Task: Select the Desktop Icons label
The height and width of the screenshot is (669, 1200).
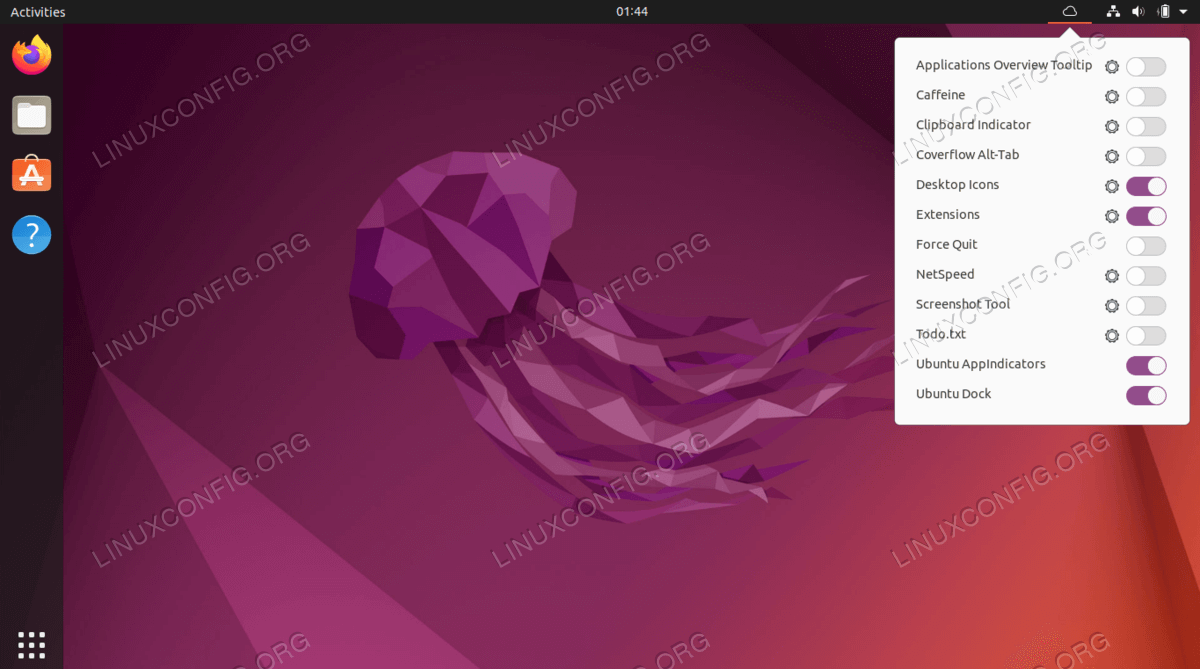Action: [957, 185]
